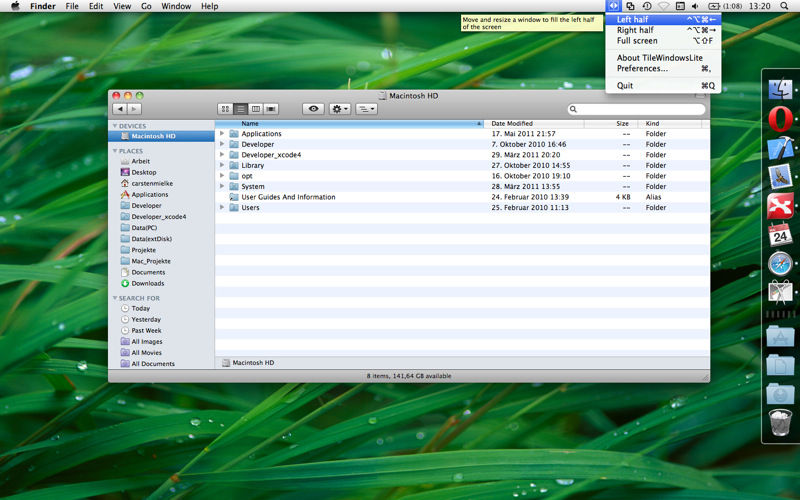800x500 pixels.
Task: Click the Finder search field
Action: click(637, 109)
